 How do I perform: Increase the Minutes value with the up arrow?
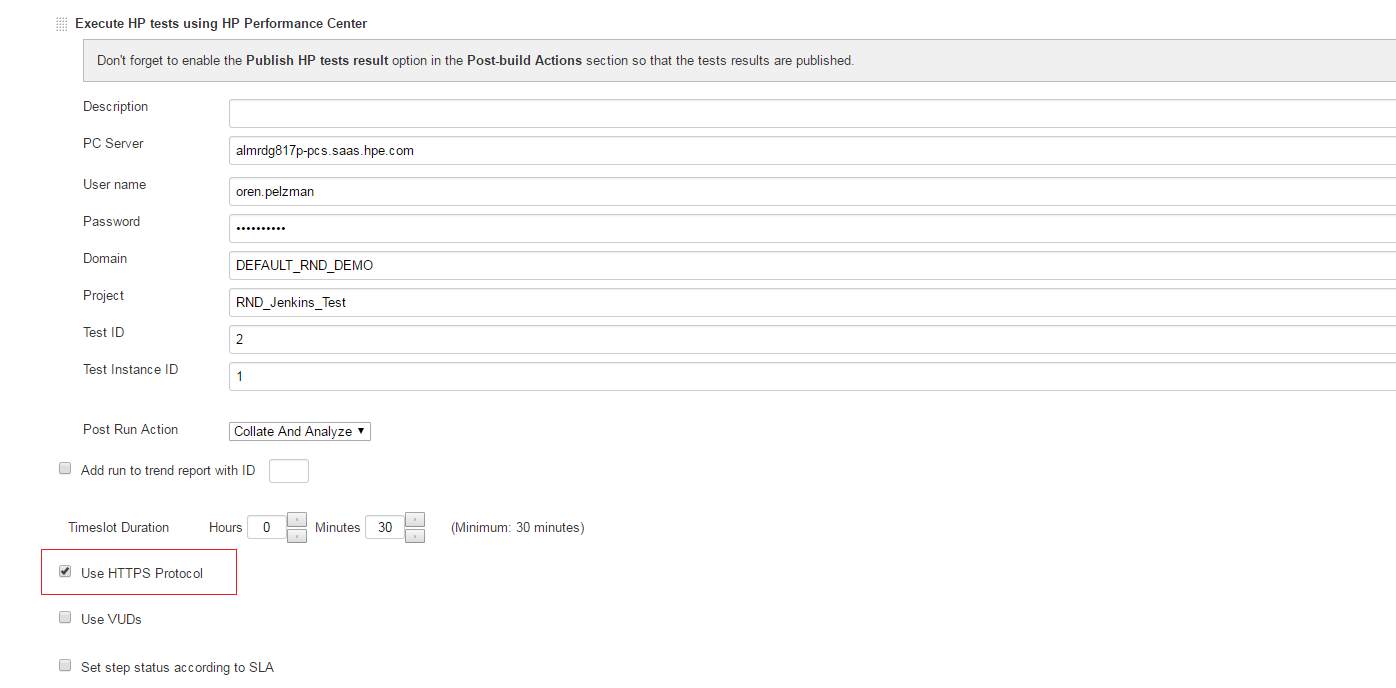[x=415, y=519]
